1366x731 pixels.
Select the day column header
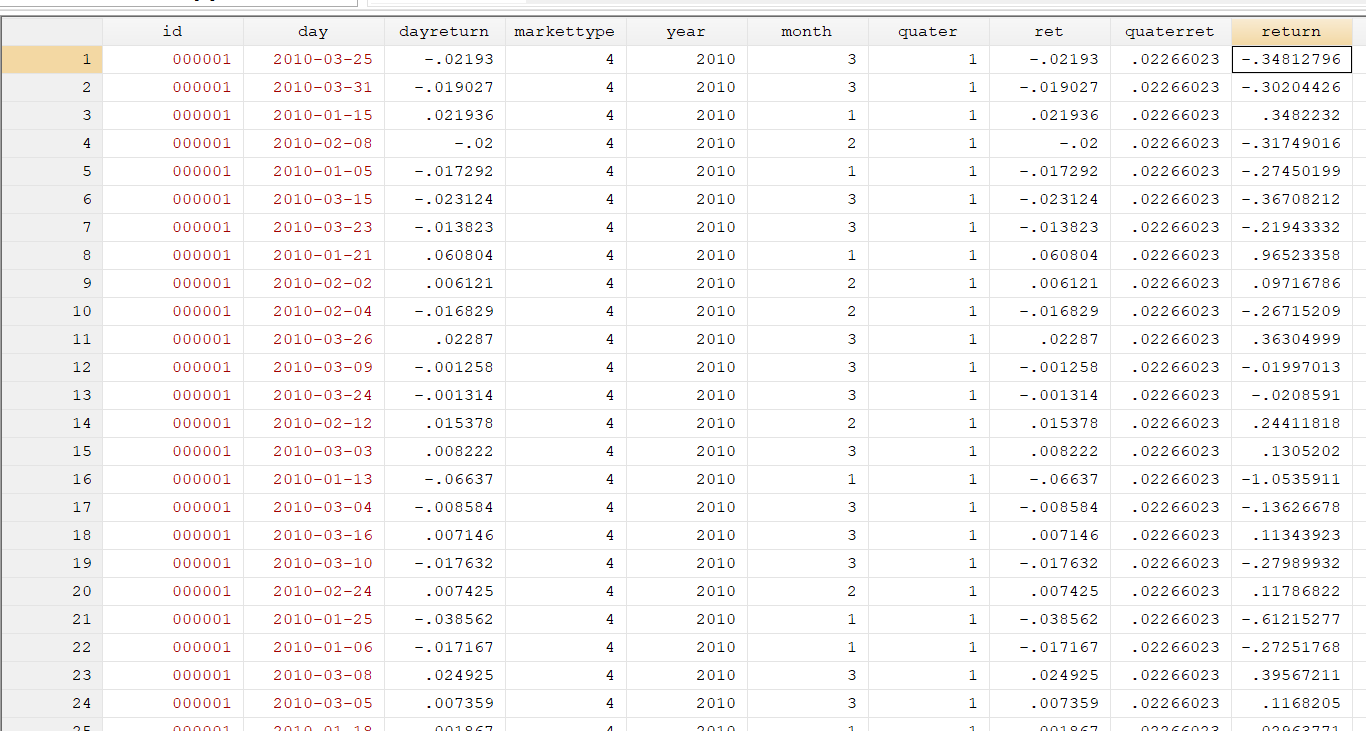[312, 31]
